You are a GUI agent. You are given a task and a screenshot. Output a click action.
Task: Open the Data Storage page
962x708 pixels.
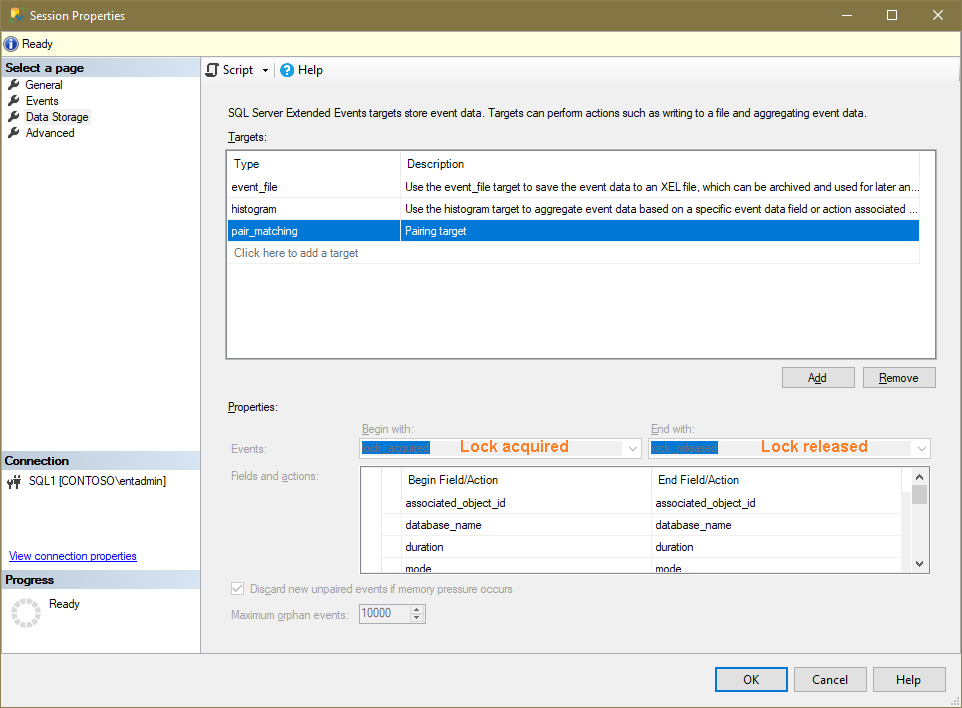pos(57,117)
